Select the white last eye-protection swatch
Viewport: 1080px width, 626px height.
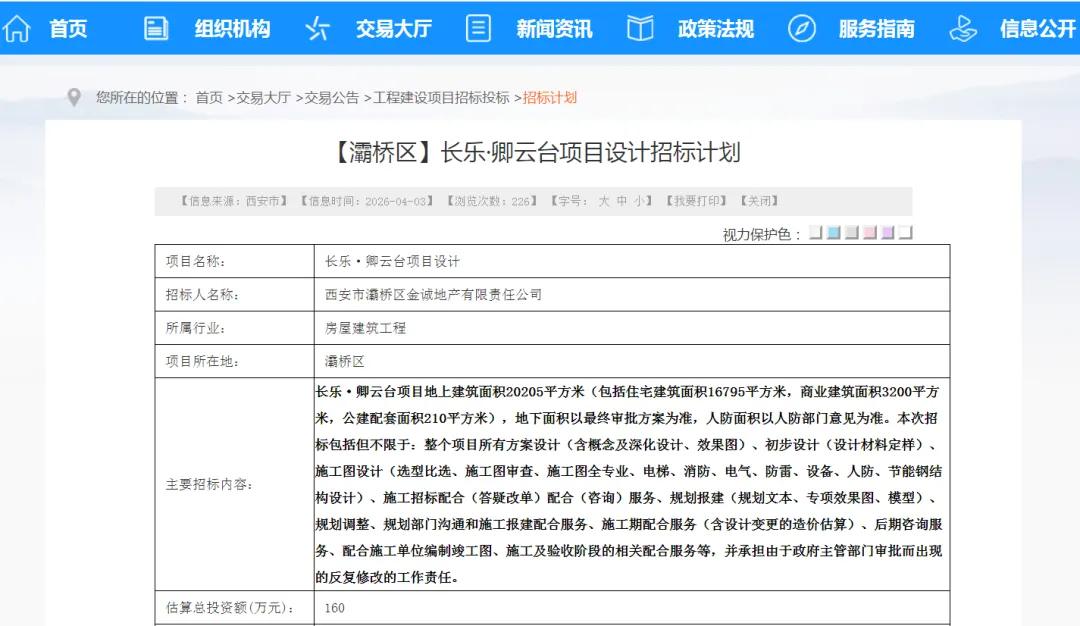pos(906,233)
